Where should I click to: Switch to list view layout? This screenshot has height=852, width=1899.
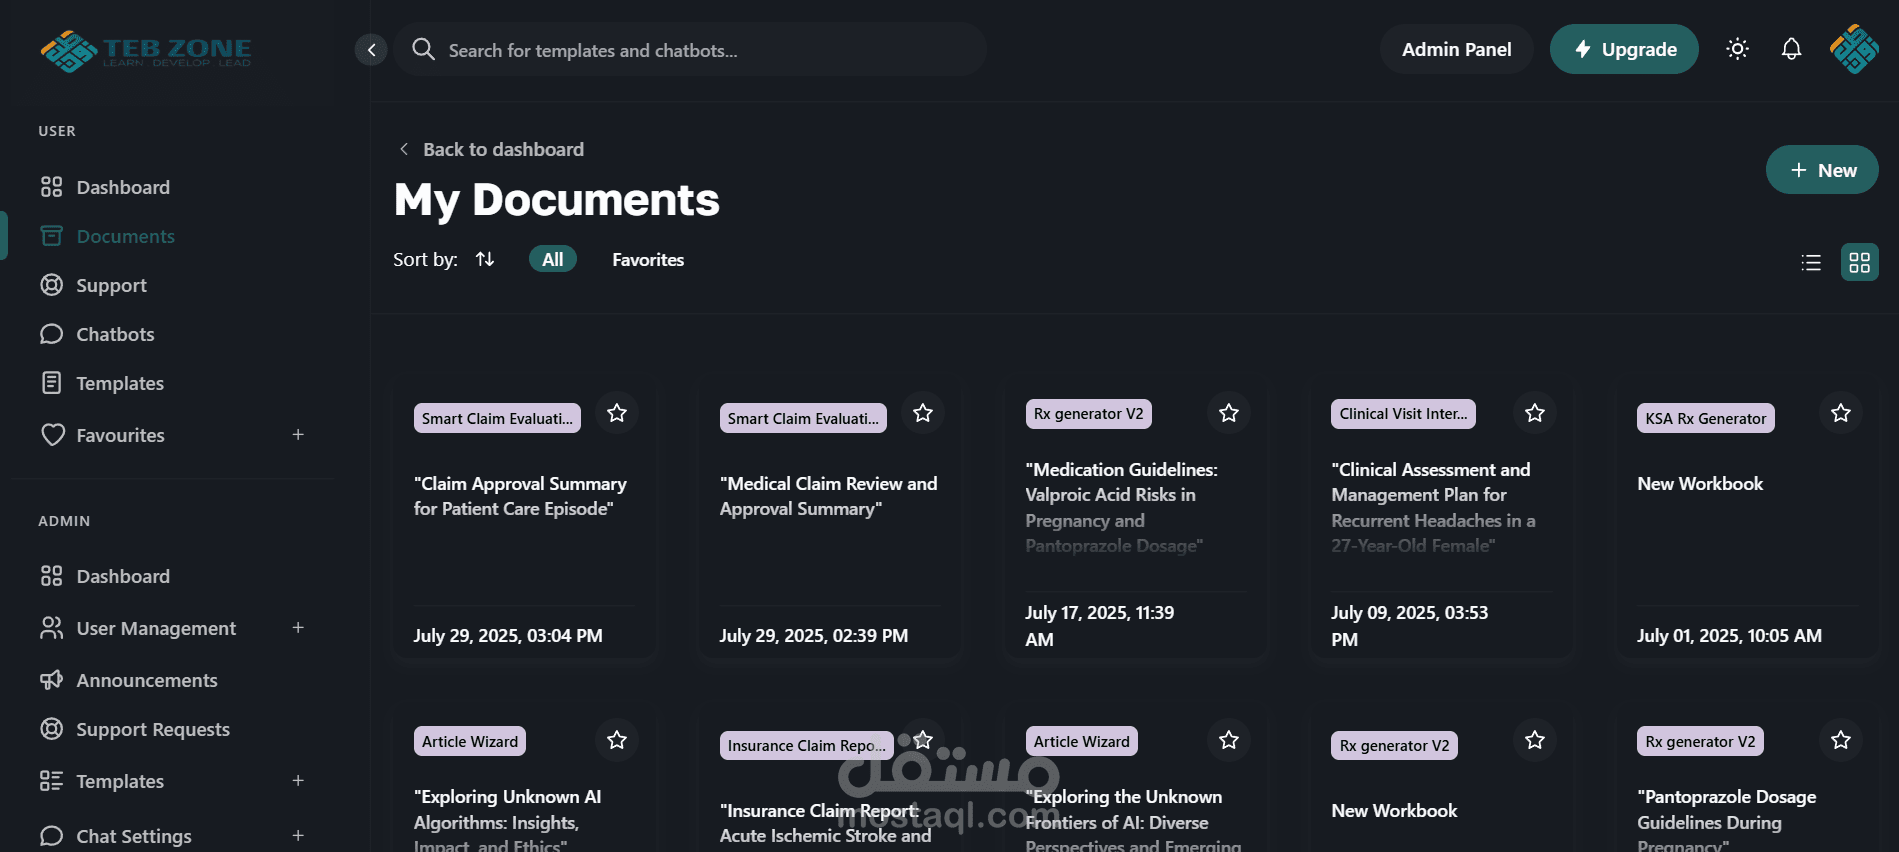coord(1811,263)
